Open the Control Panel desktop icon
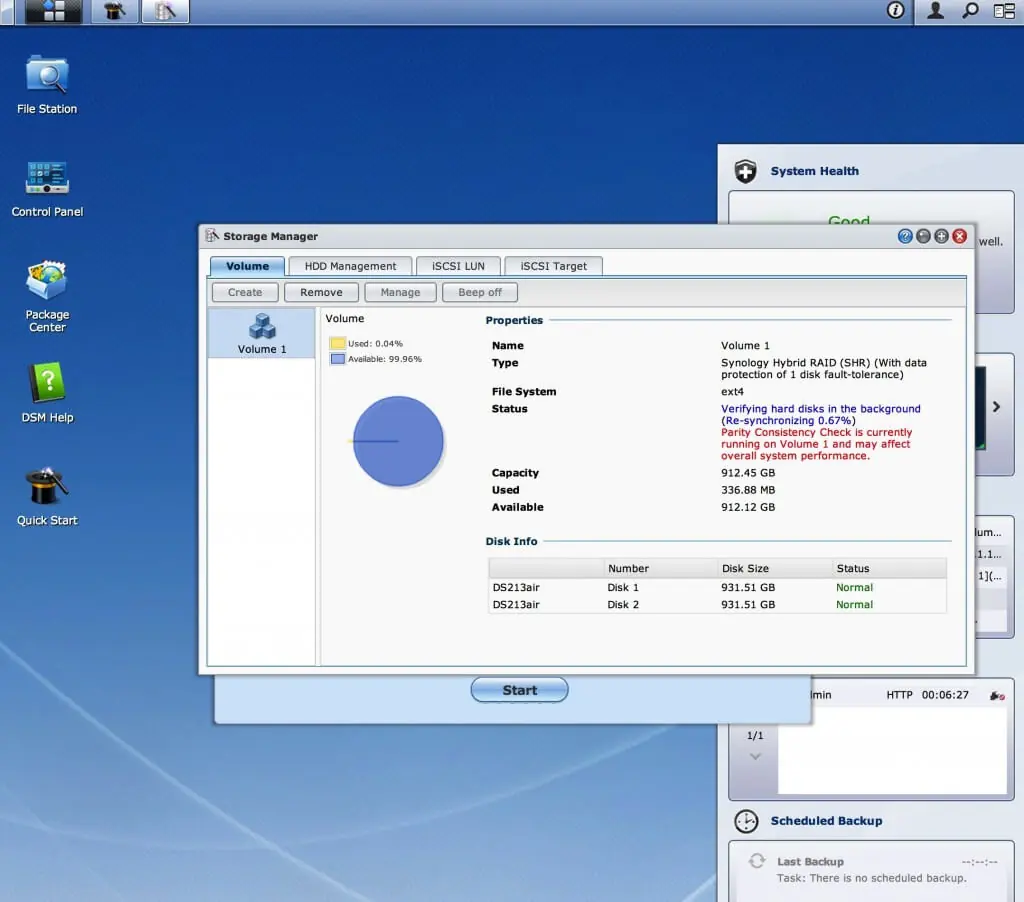 click(x=47, y=180)
